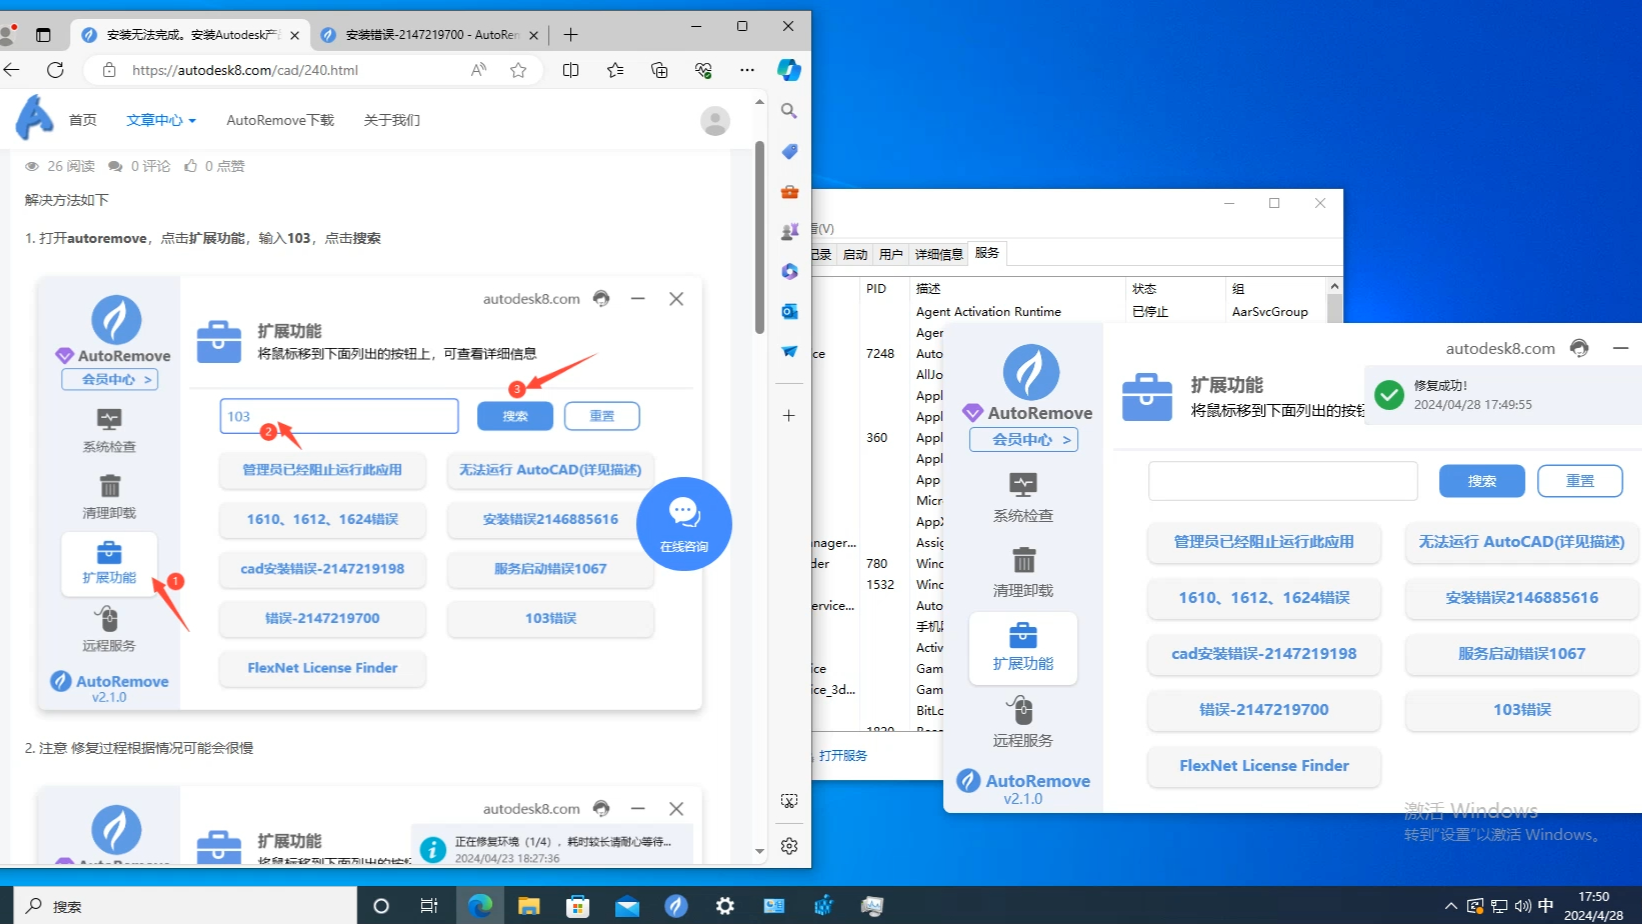Select 启动 tab in Task Manager
Image resolution: width=1642 pixels, height=924 pixels.
[855, 254]
